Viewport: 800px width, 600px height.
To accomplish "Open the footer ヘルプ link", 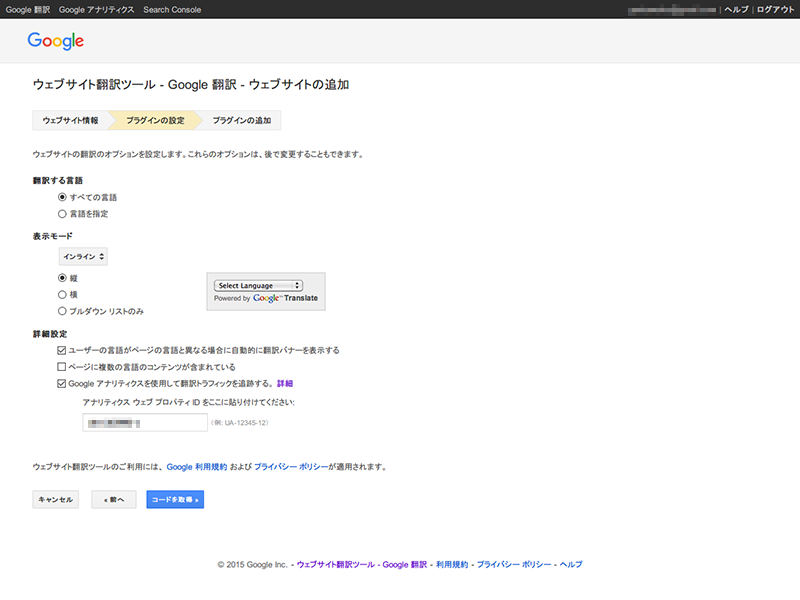I will click(571, 564).
